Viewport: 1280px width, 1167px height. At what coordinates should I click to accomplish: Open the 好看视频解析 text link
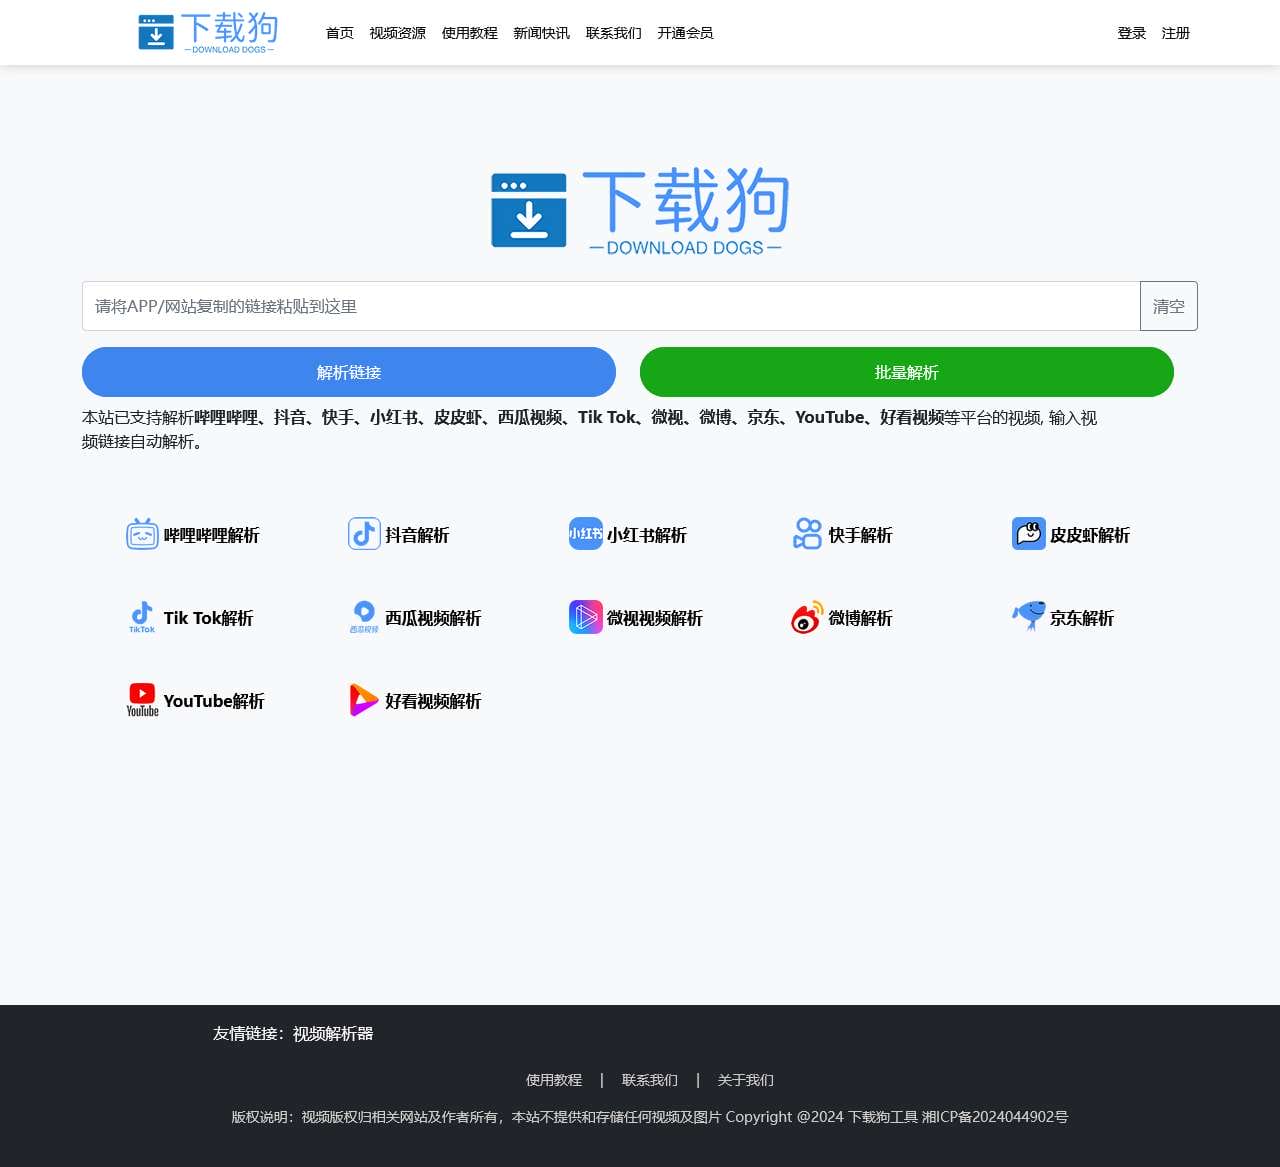click(x=434, y=701)
